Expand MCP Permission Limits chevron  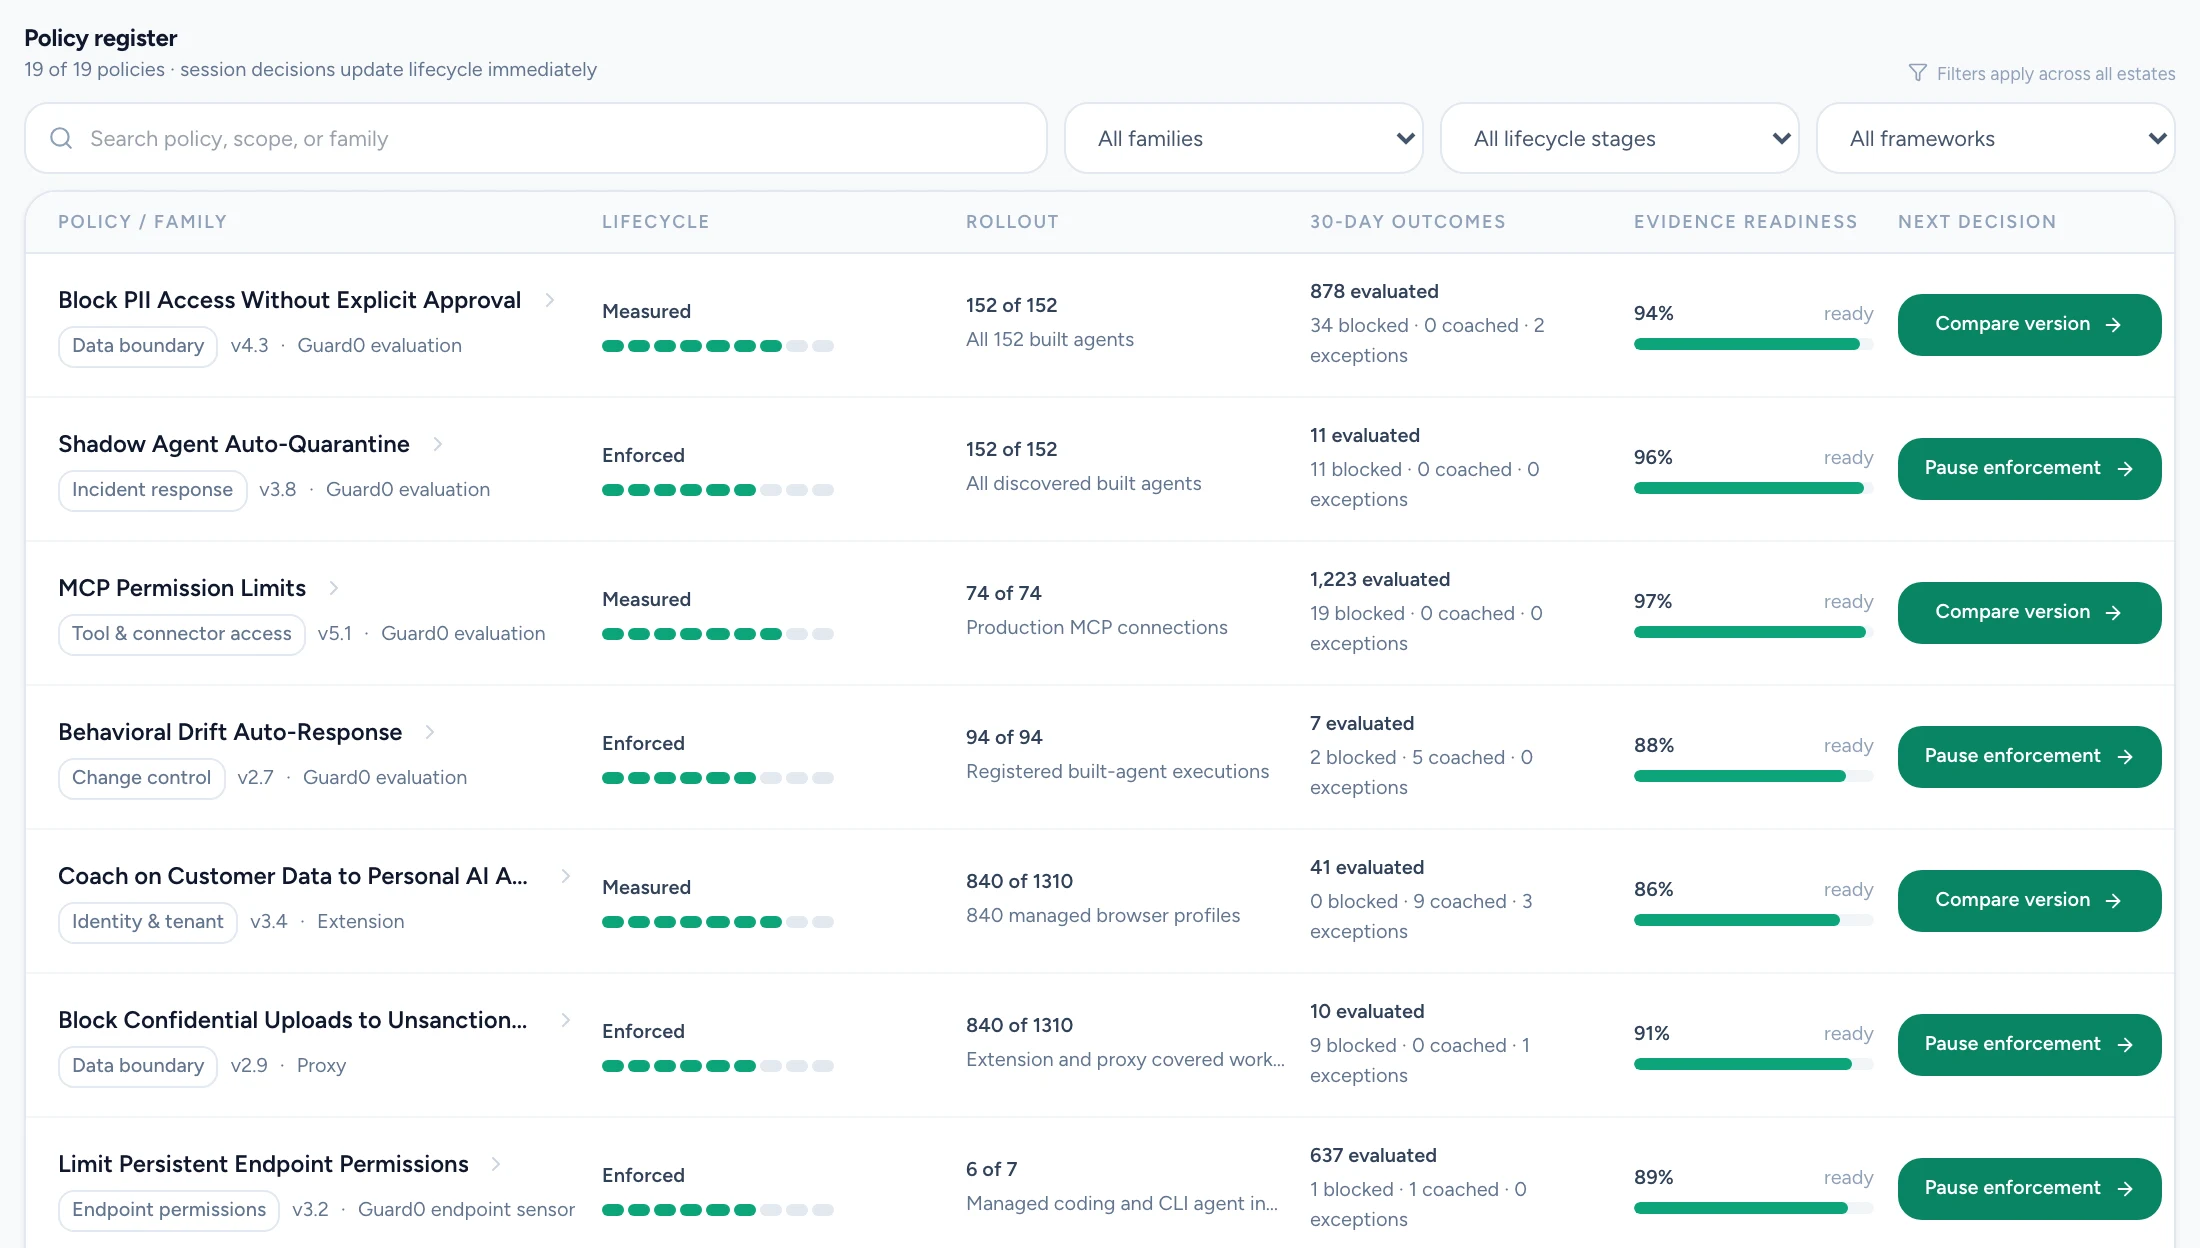tap(334, 588)
